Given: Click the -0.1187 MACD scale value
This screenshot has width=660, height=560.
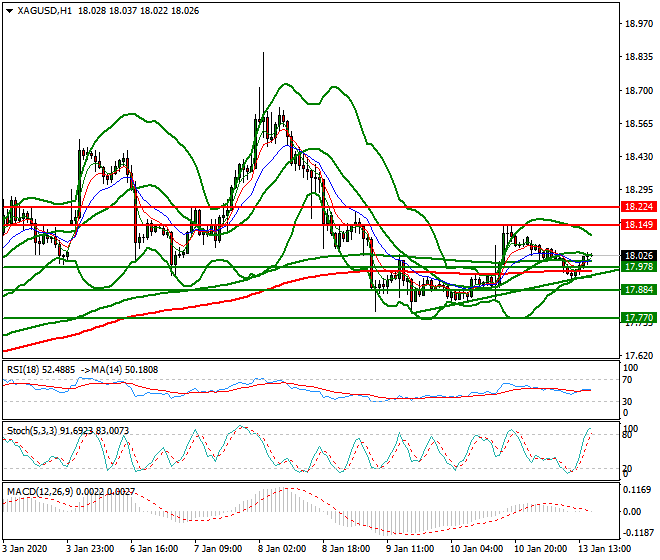Looking at the screenshot, I should pyautogui.click(x=637, y=533).
